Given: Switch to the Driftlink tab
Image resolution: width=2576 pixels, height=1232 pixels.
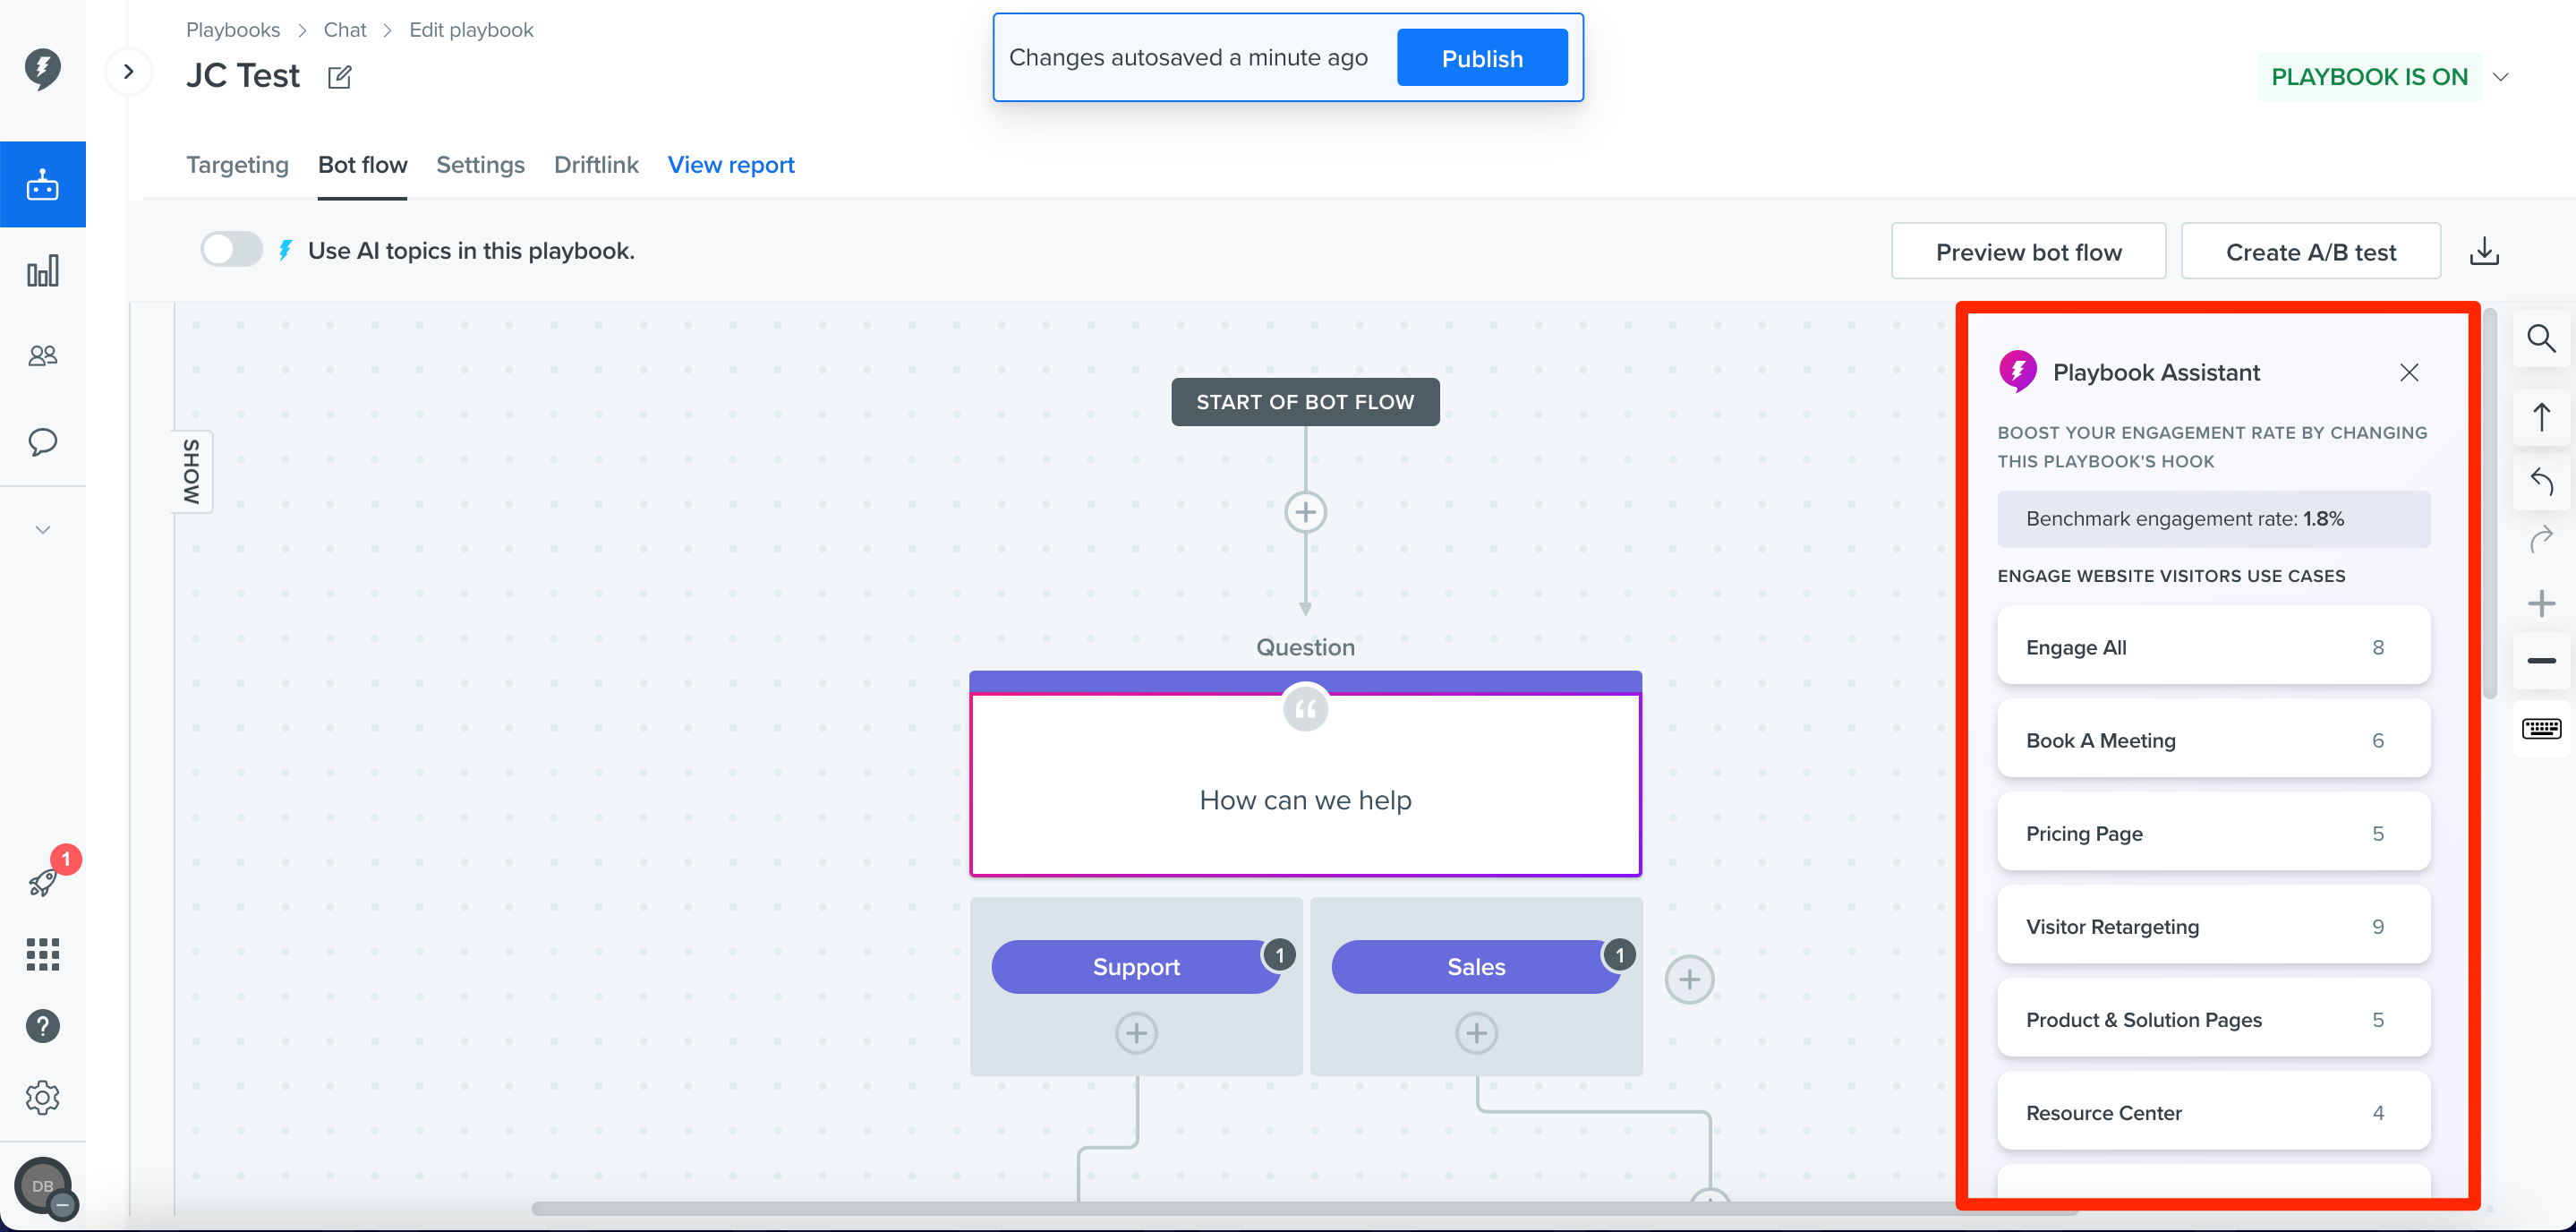Looking at the screenshot, I should click(x=596, y=165).
